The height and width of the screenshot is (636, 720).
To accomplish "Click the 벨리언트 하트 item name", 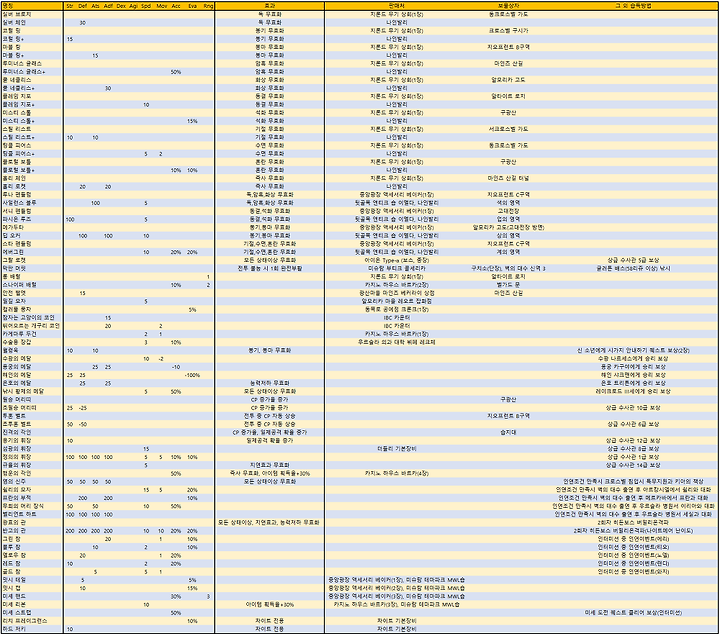I will [x=20, y=514].
